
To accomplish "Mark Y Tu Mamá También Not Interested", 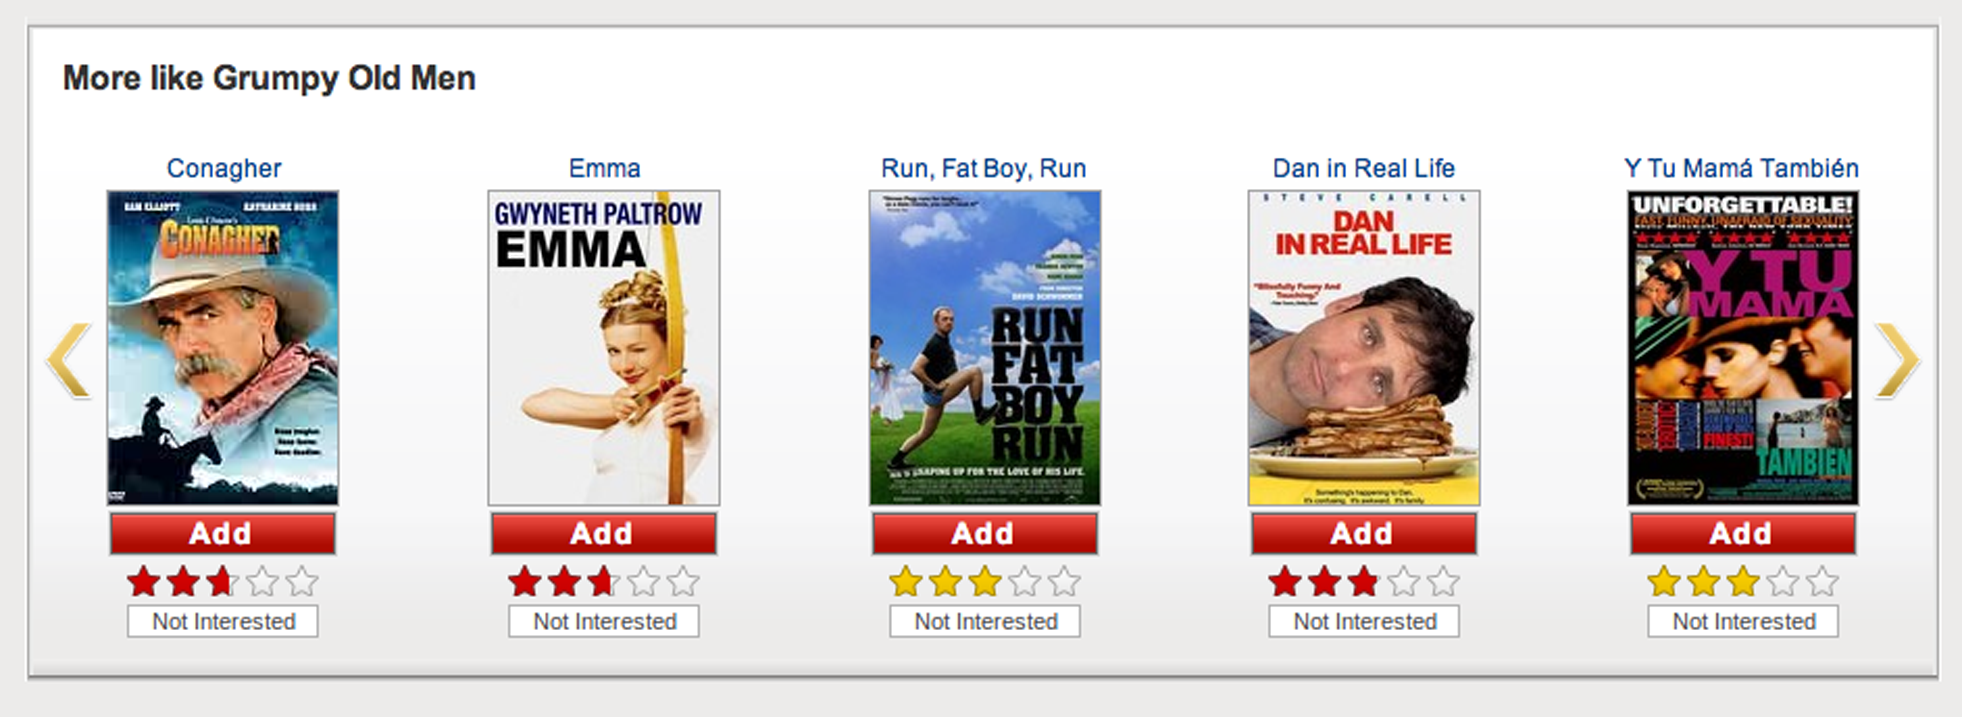I will click(1743, 621).
